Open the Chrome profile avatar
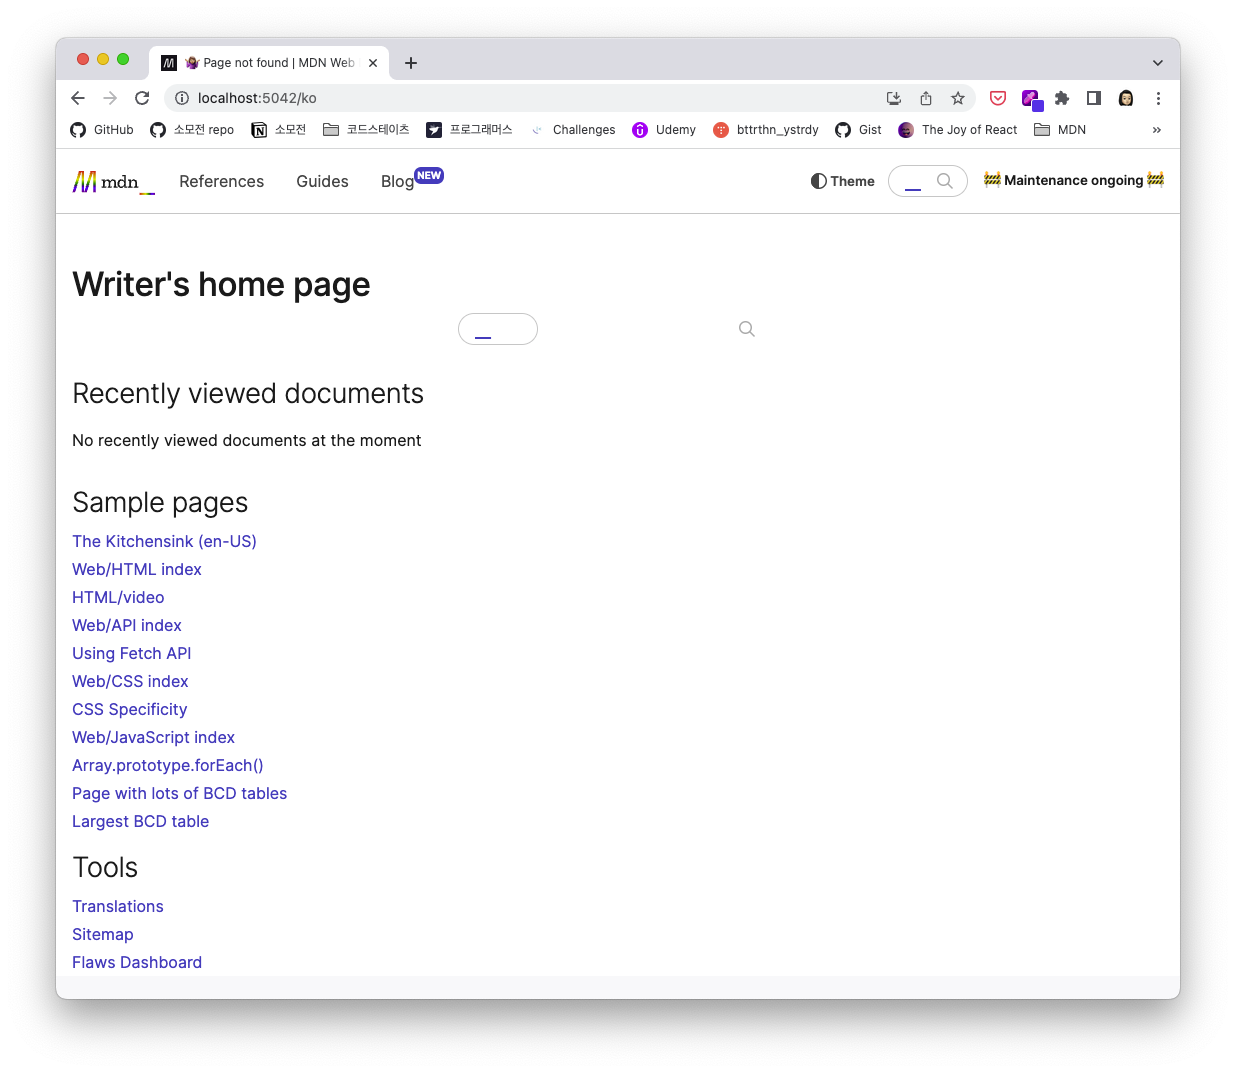Image resolution: width=1236 pixels, height=1073 pixels. pos(1126,98)
